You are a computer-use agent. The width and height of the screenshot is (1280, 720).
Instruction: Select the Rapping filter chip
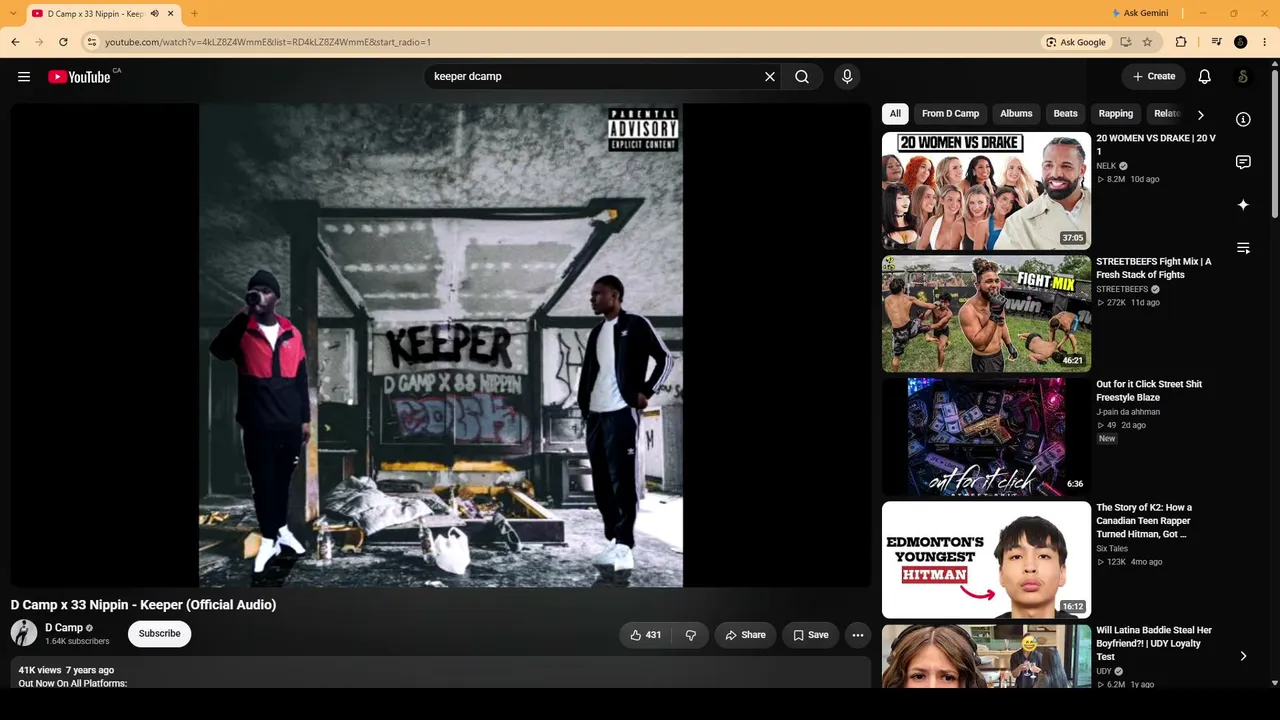1116,114
